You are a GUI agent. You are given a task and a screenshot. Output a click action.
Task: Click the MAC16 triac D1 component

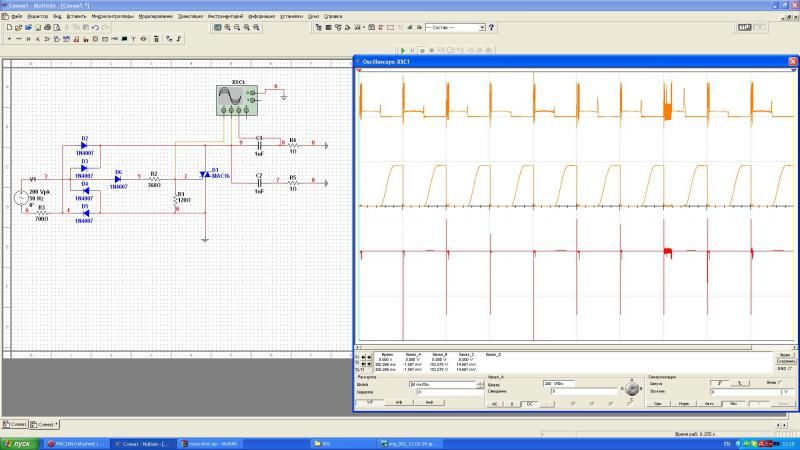tap(206, 175)
